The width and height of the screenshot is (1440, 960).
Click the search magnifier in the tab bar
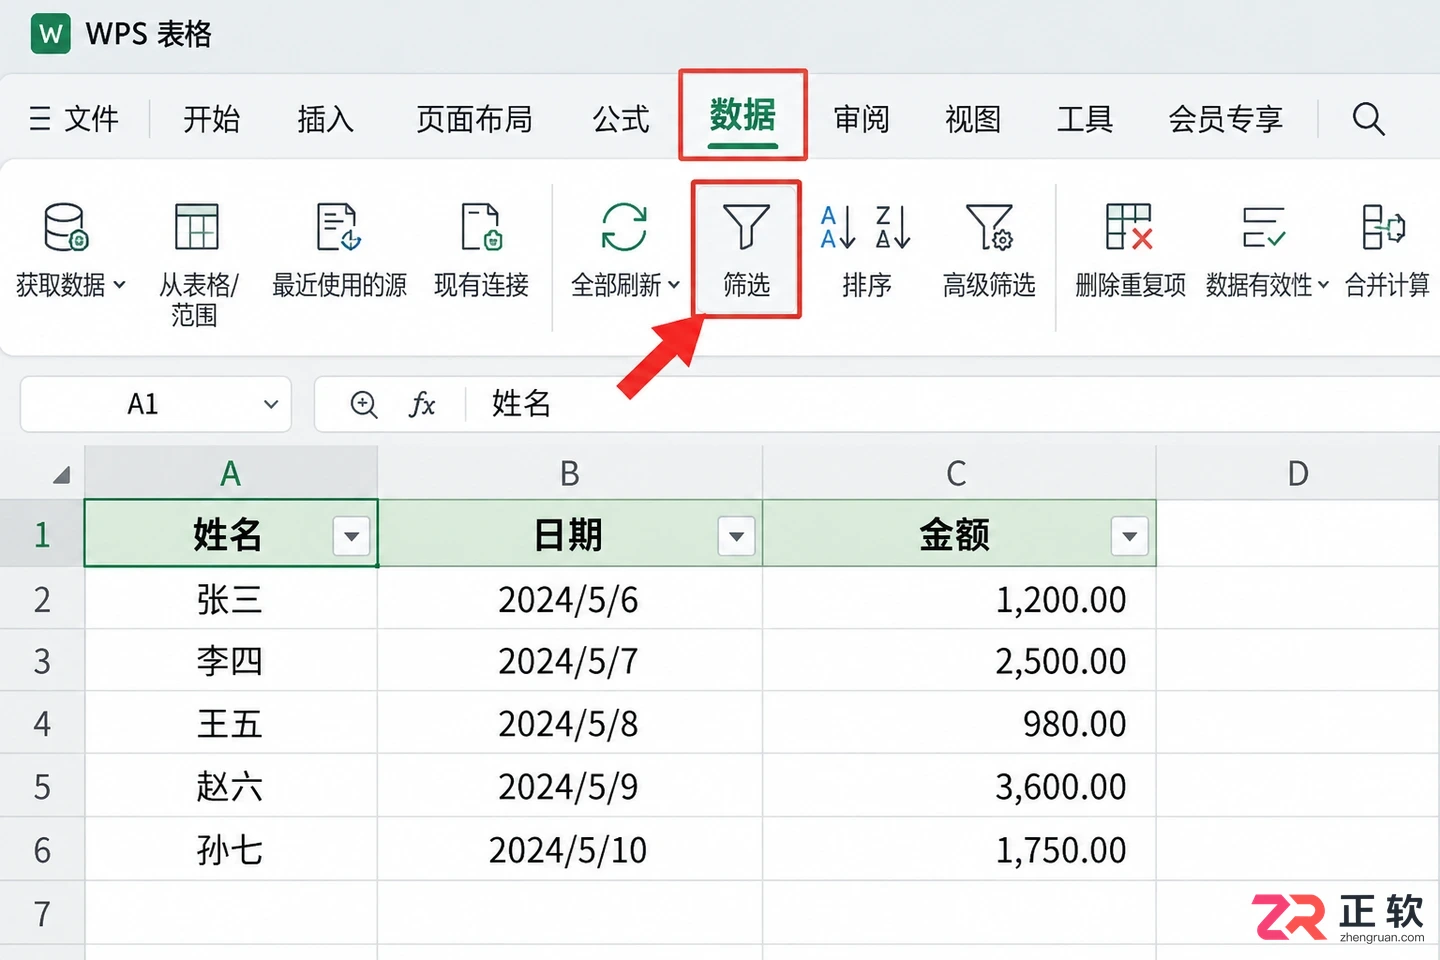coord(1368,119)
